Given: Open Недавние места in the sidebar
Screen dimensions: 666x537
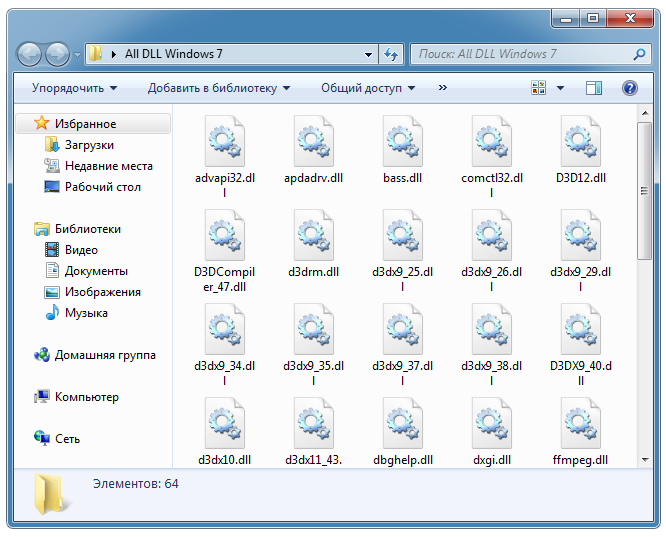Looking at the screenshot, I should tap(99, 166).
